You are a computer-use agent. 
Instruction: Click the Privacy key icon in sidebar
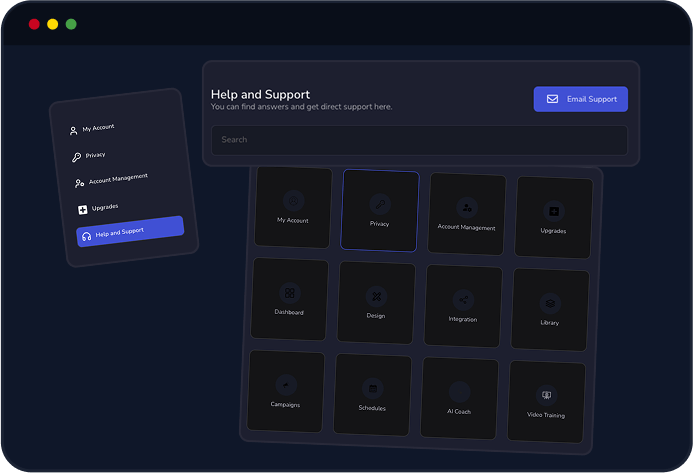coord(76,157)
